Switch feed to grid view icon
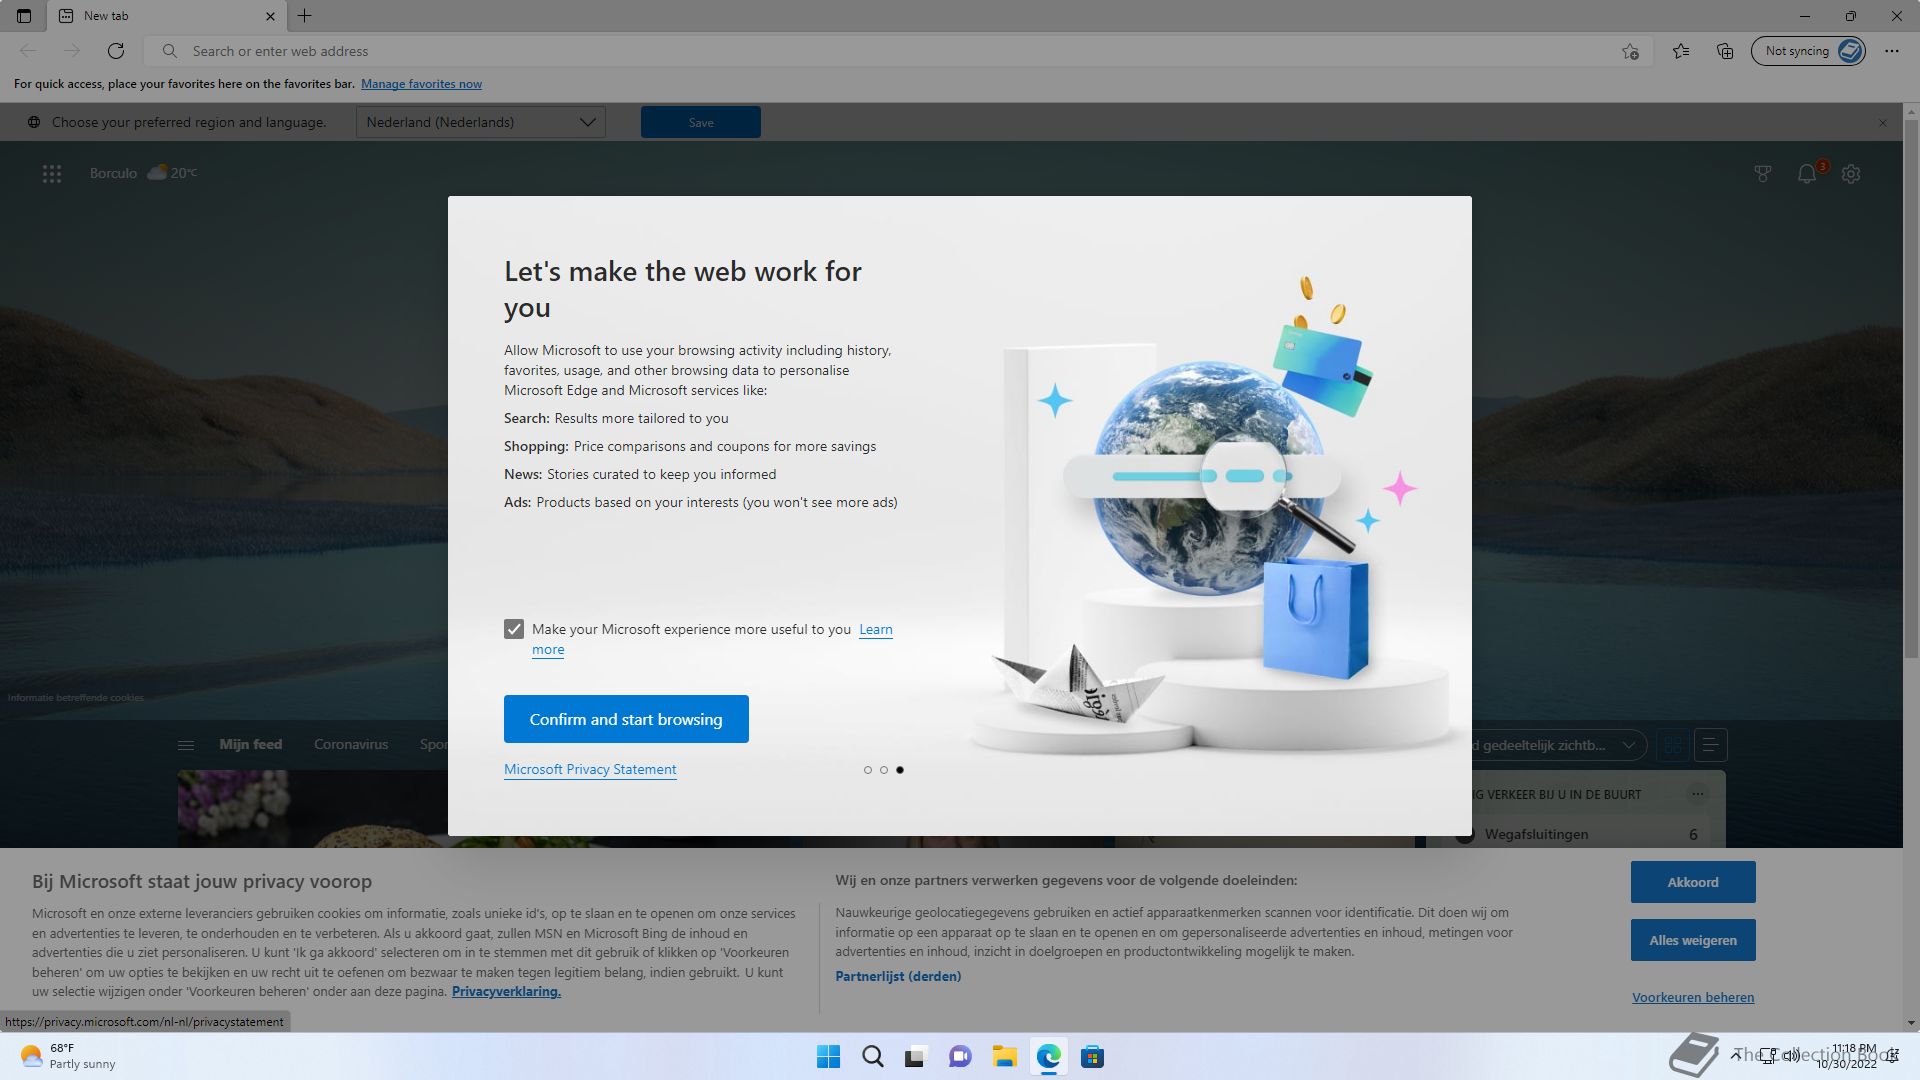 click(1672, 745)
